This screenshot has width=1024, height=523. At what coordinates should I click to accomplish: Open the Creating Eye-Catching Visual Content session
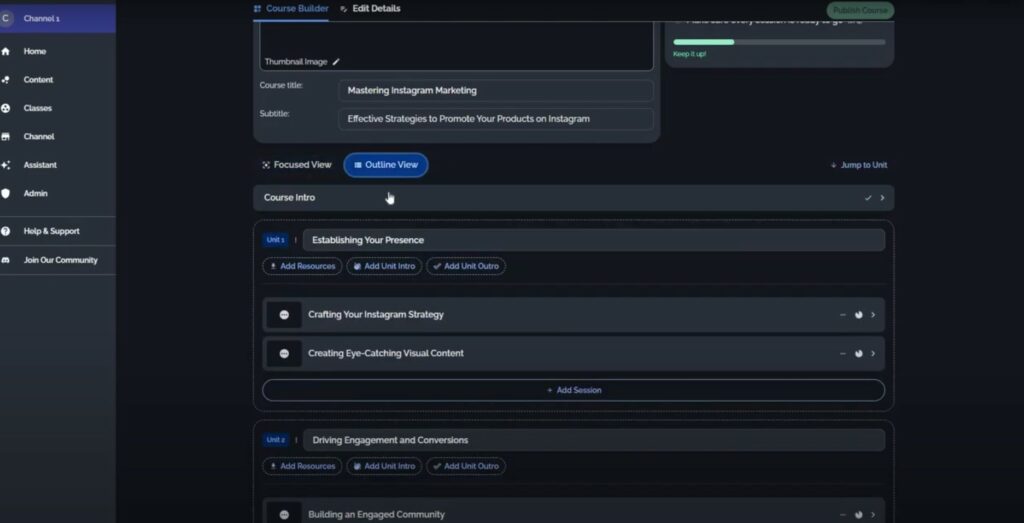[573, 353]
